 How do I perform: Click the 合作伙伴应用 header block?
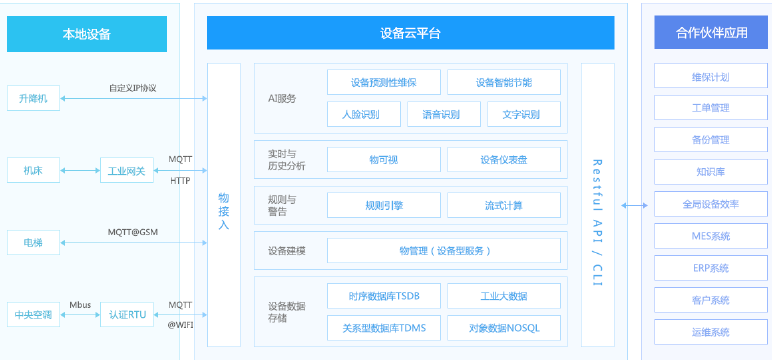tap(711, 33)
